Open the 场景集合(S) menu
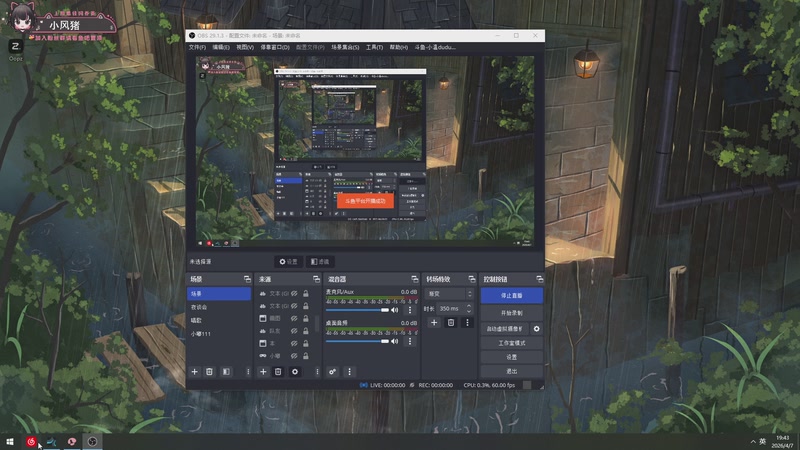The height and width of the screenshot is (450, 800). point(345,47)
